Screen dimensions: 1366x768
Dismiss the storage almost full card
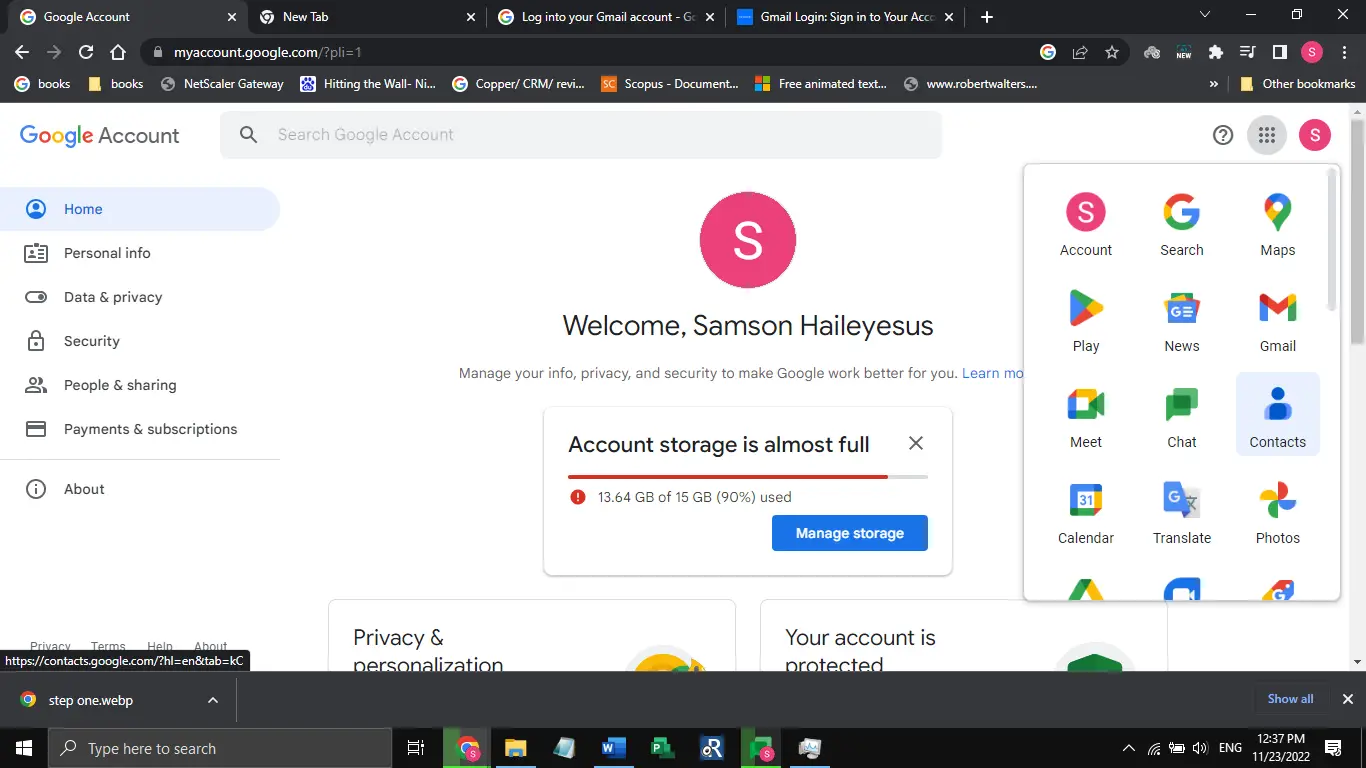[x=916, y=443]
